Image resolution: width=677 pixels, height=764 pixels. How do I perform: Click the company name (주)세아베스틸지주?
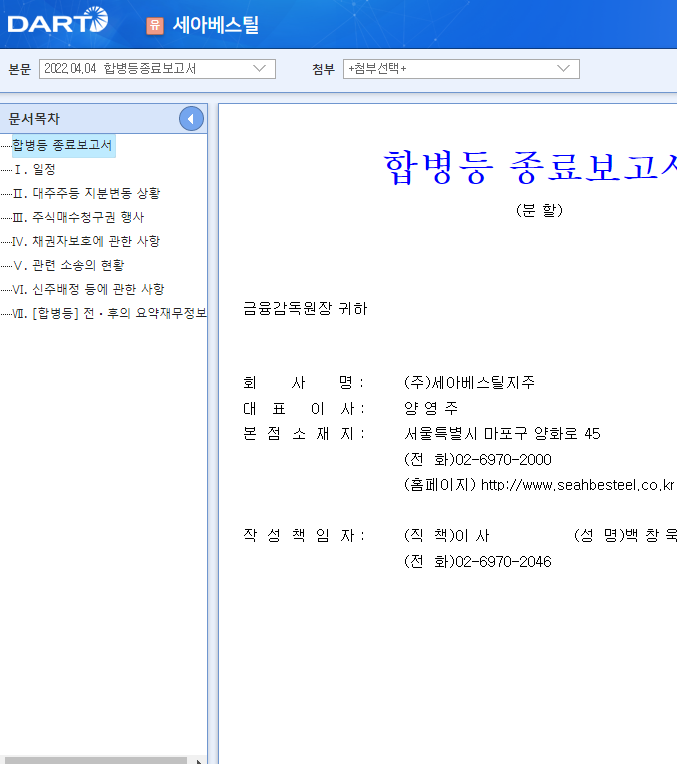(469, 382)
